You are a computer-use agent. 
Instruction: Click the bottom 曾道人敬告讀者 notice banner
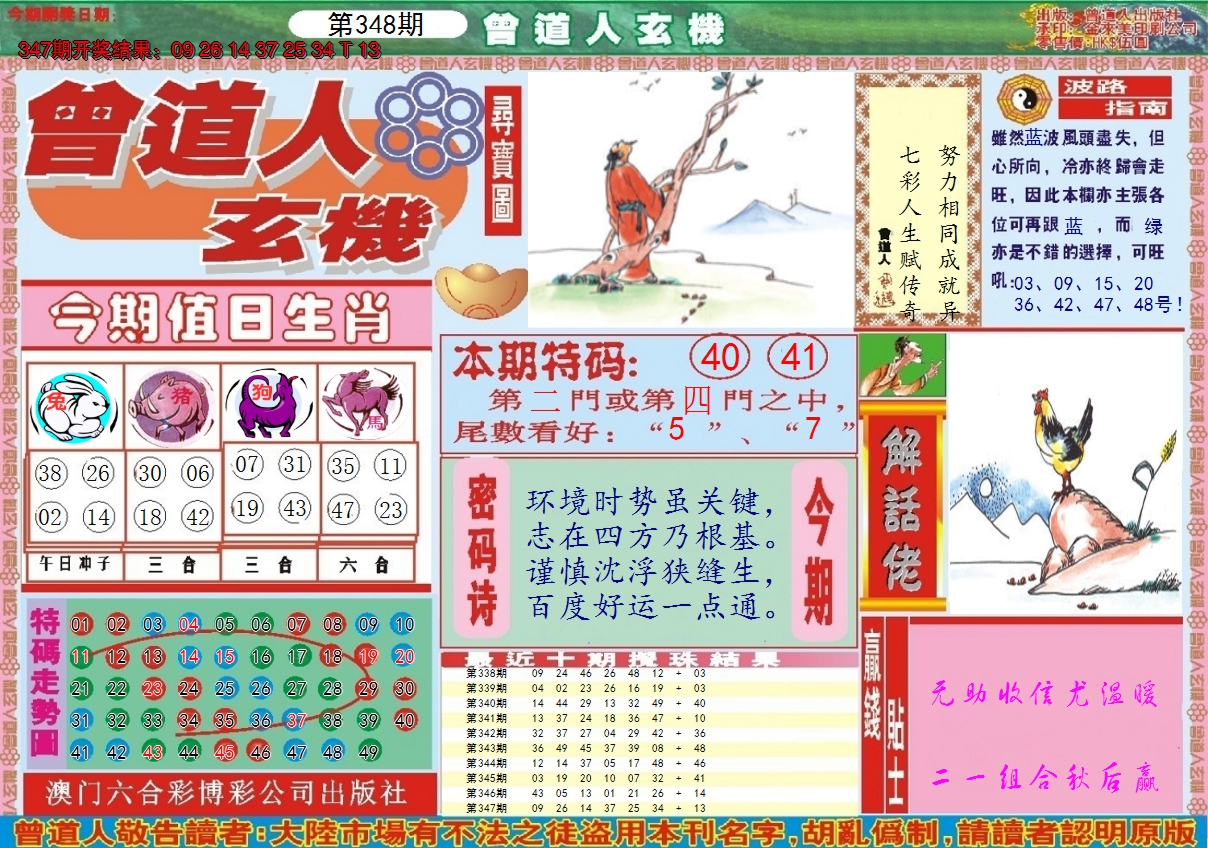(x=604, y=832)
